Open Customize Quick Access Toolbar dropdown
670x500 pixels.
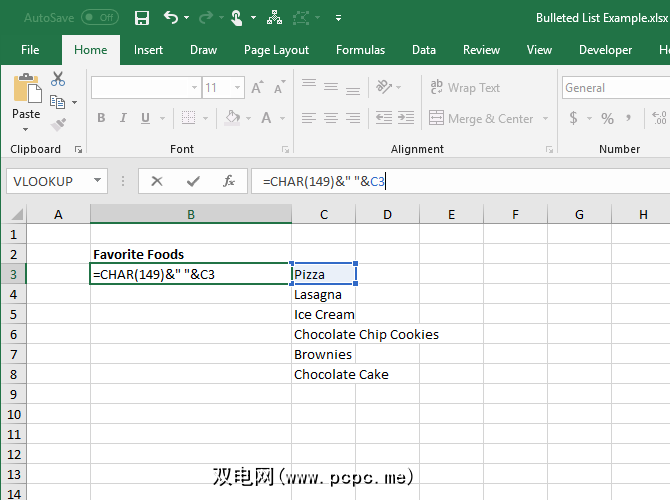click(x=338, y=18)
